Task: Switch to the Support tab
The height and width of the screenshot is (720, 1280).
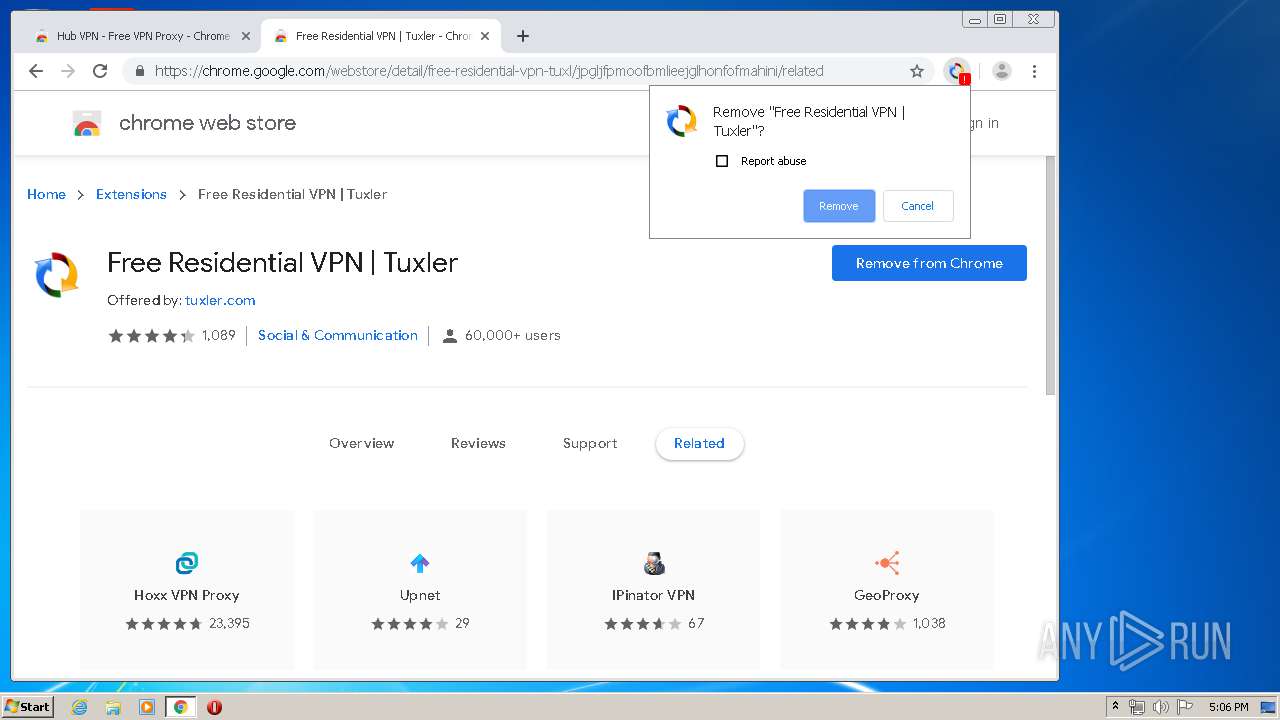Action: click(590, 443)
